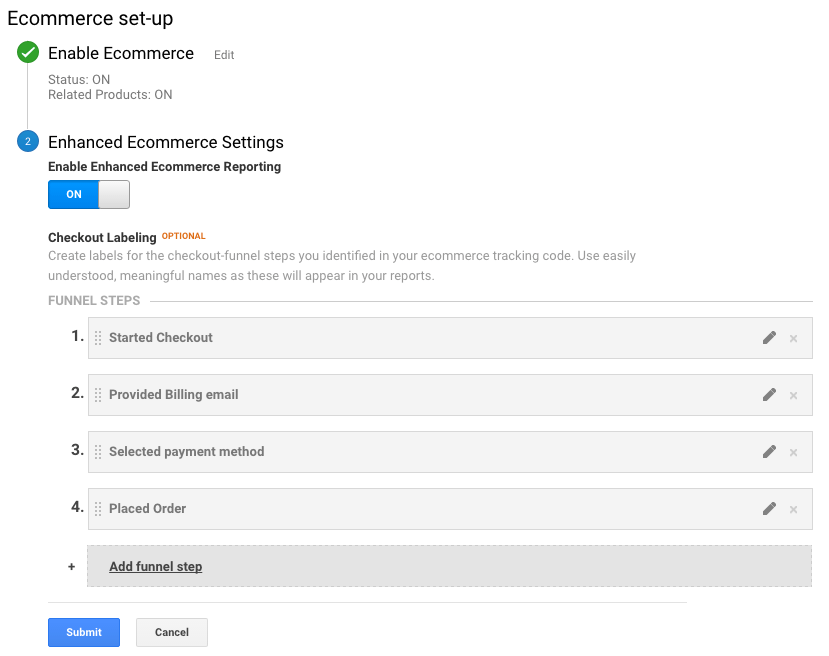Open the Add funnel step link
Image resolution: width=829 pixels, height=656 pixels.
(155, 566)
